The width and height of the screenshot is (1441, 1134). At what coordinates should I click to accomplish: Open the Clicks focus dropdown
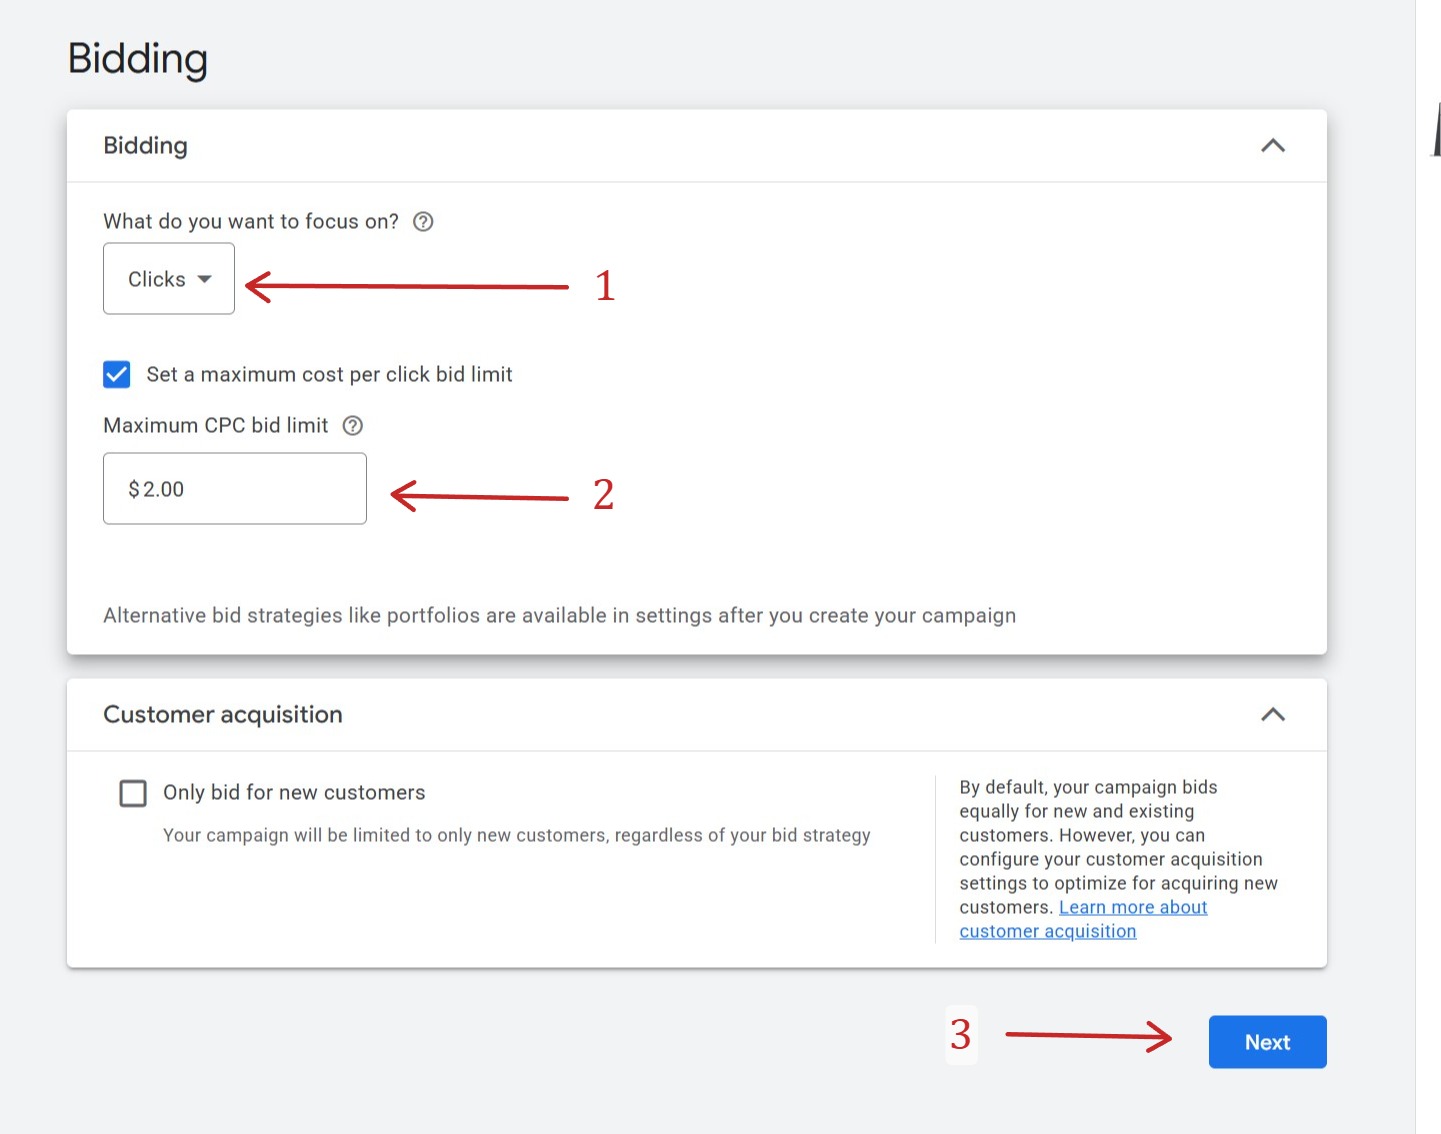[169, 279]
